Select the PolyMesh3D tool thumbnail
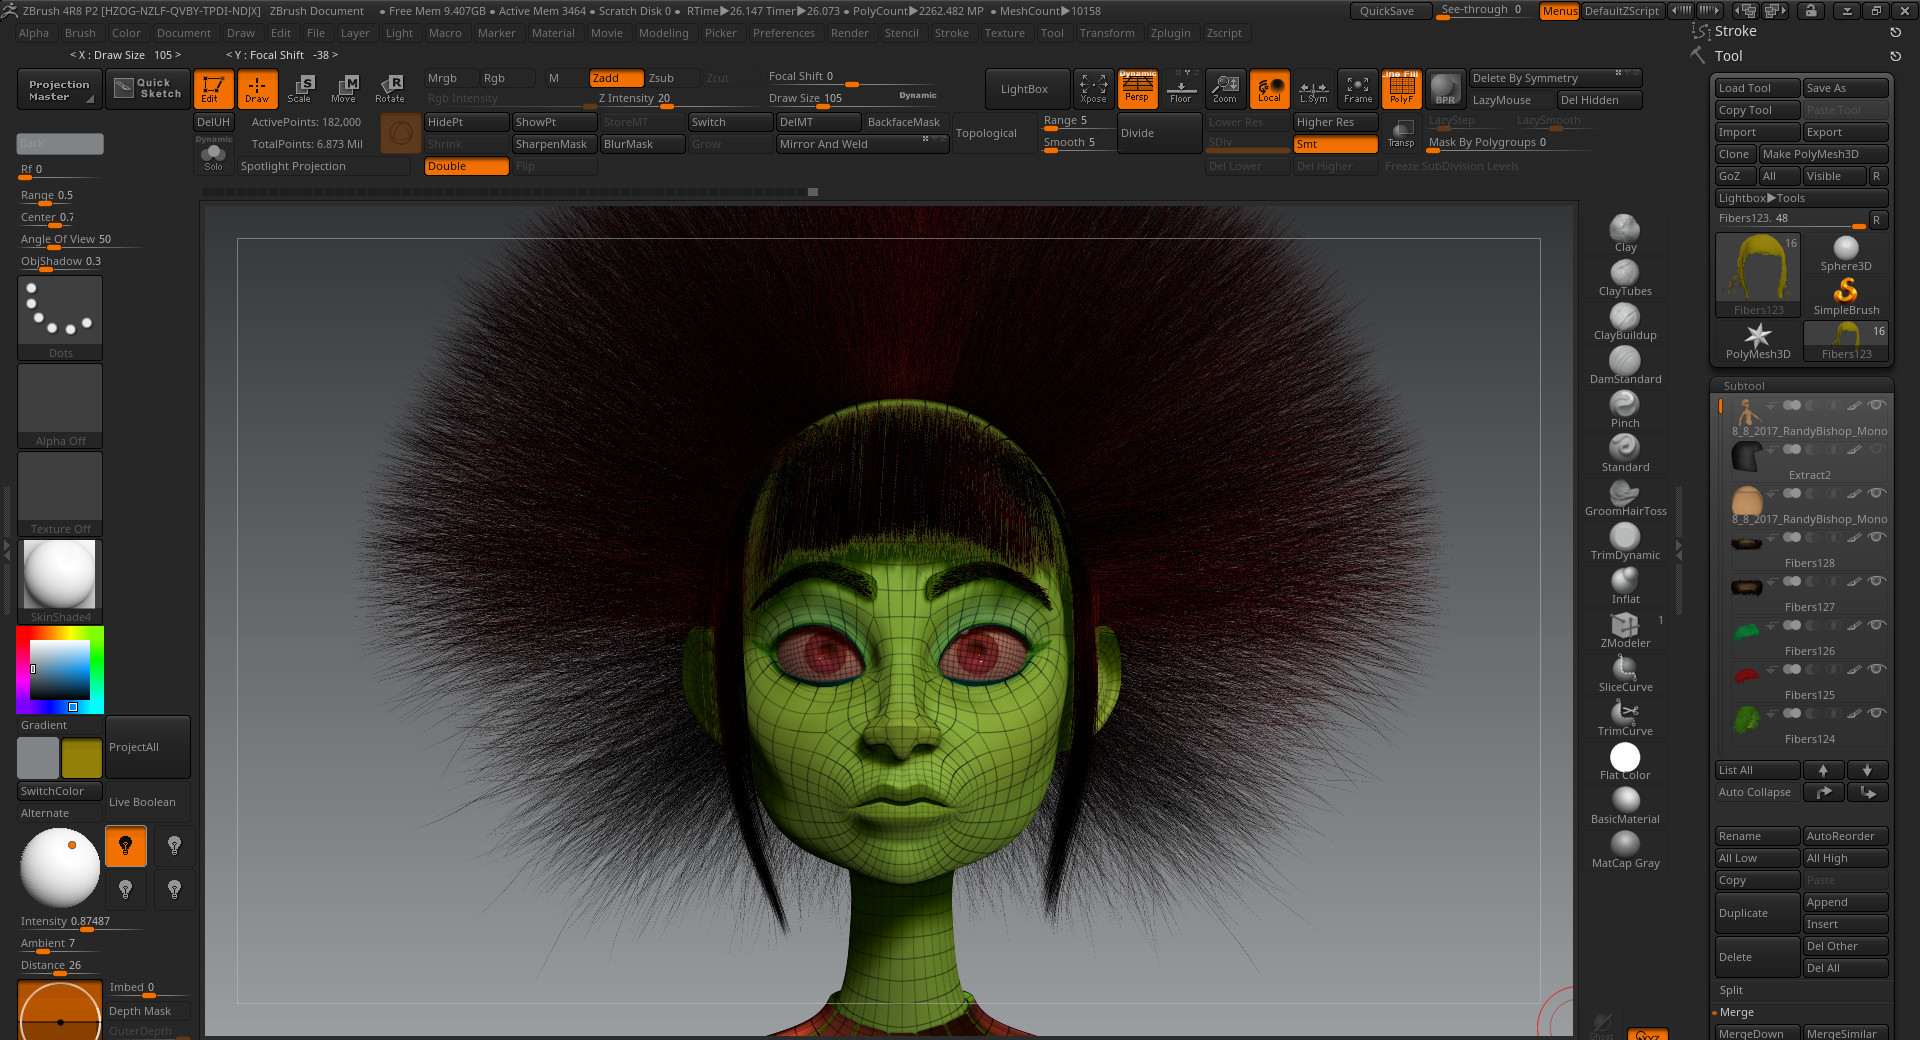The image size is (1920, 1040). coord(1757,340)
